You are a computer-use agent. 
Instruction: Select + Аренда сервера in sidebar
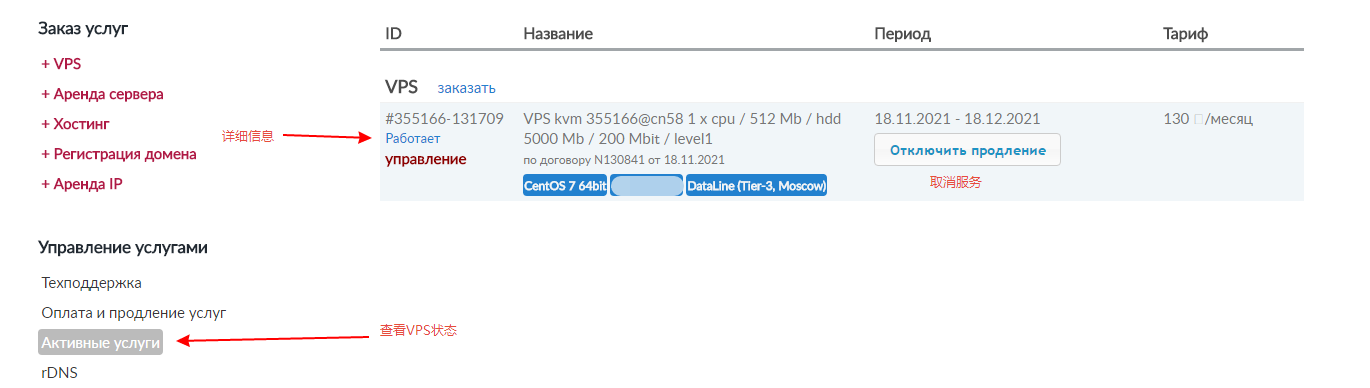(102, 94)
